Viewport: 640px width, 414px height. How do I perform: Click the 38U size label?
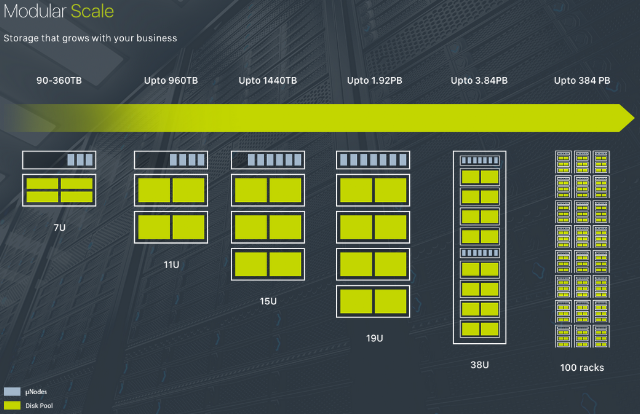pos(480,365)
